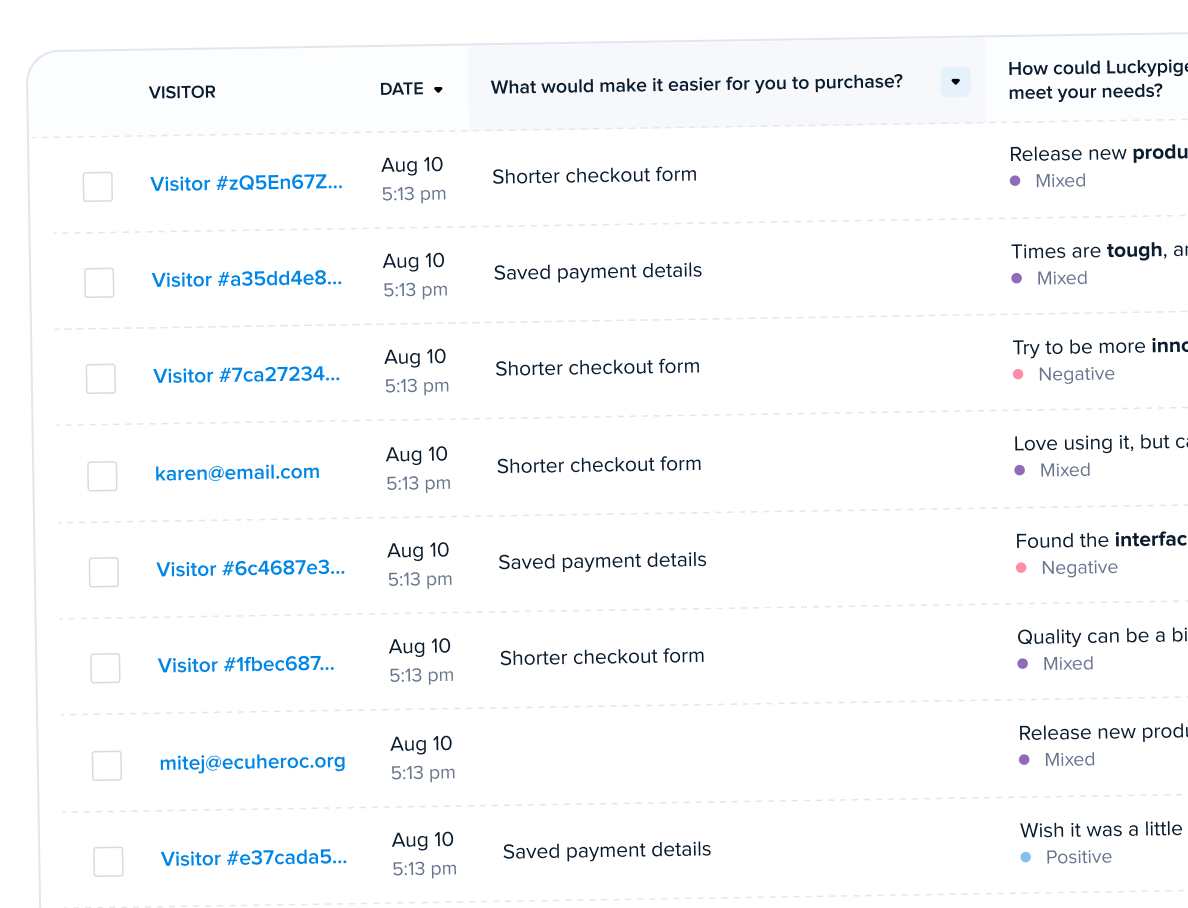Tick checkbox for karen@email.com row

point(102,475)
